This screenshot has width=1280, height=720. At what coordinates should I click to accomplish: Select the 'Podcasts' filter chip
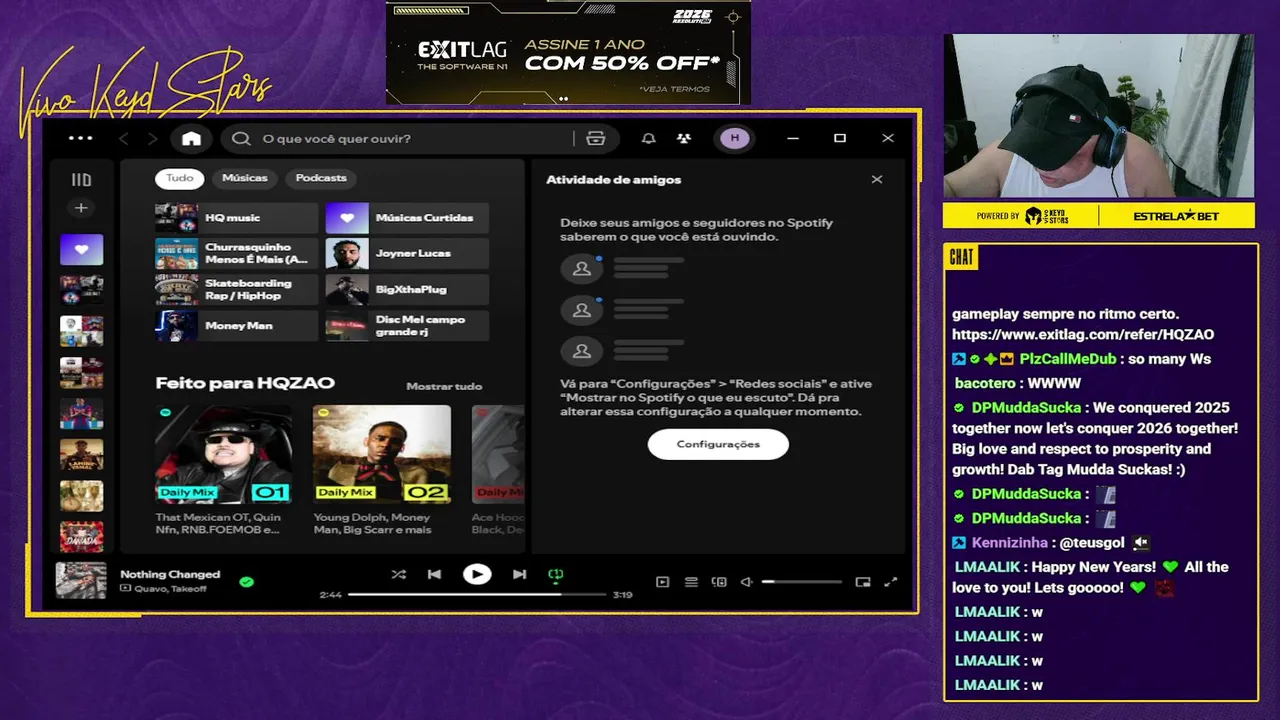tap(321, 178)
